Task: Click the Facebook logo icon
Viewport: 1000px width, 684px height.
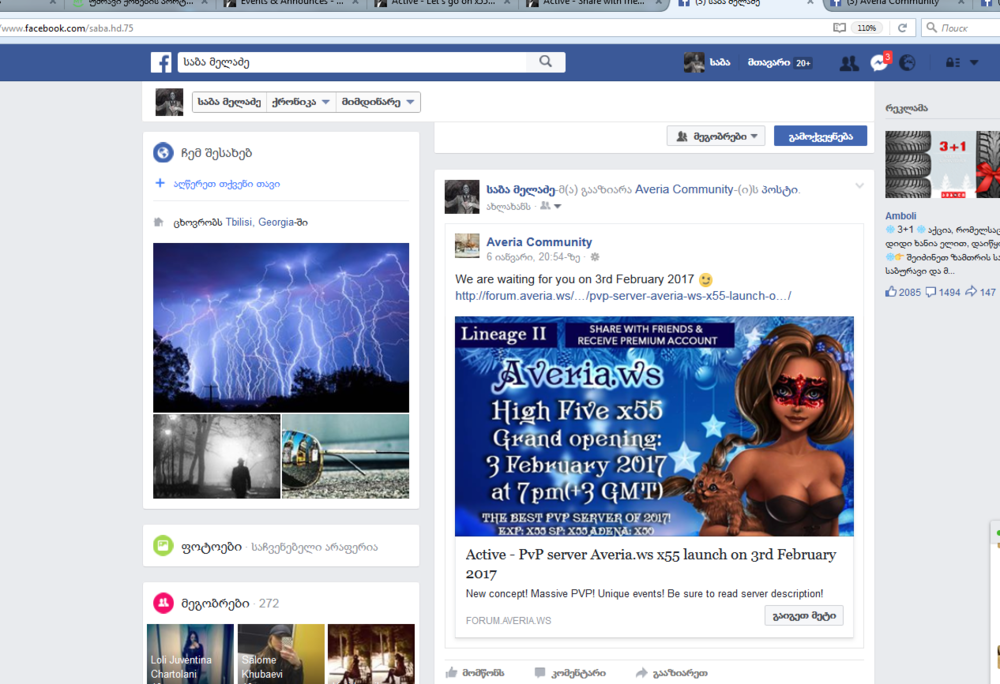Action: pos(161,63)
